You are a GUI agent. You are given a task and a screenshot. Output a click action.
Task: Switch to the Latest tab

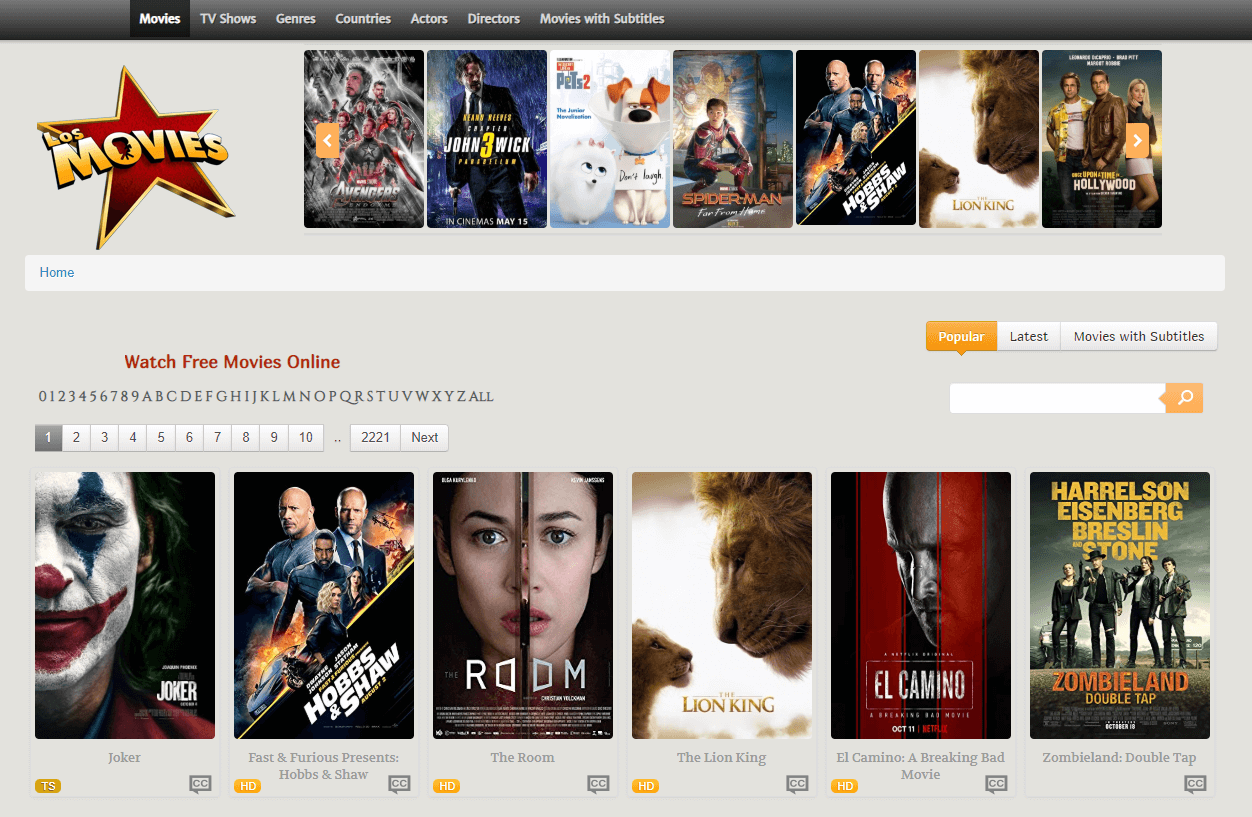pos(1029,336)
